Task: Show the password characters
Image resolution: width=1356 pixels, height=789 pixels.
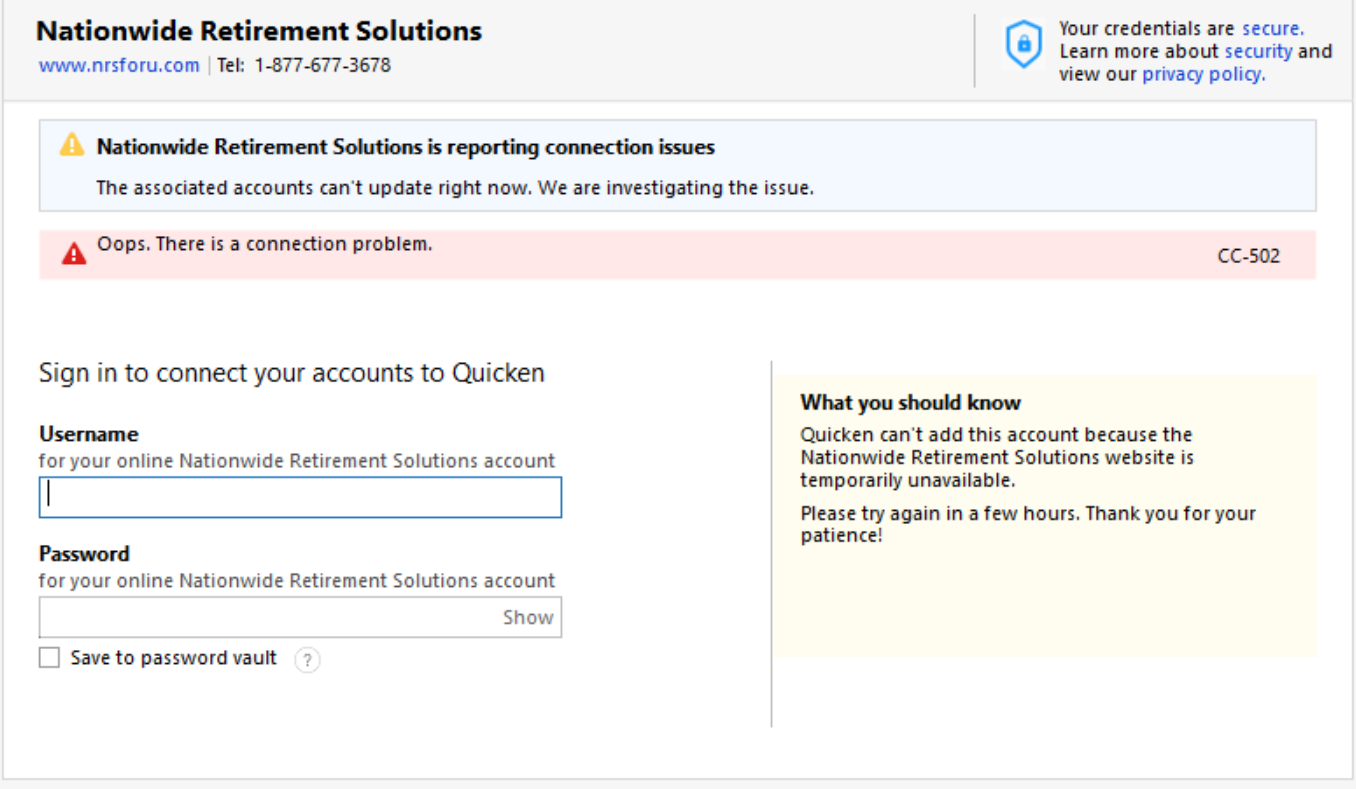Action: click(x=528, y=617)
